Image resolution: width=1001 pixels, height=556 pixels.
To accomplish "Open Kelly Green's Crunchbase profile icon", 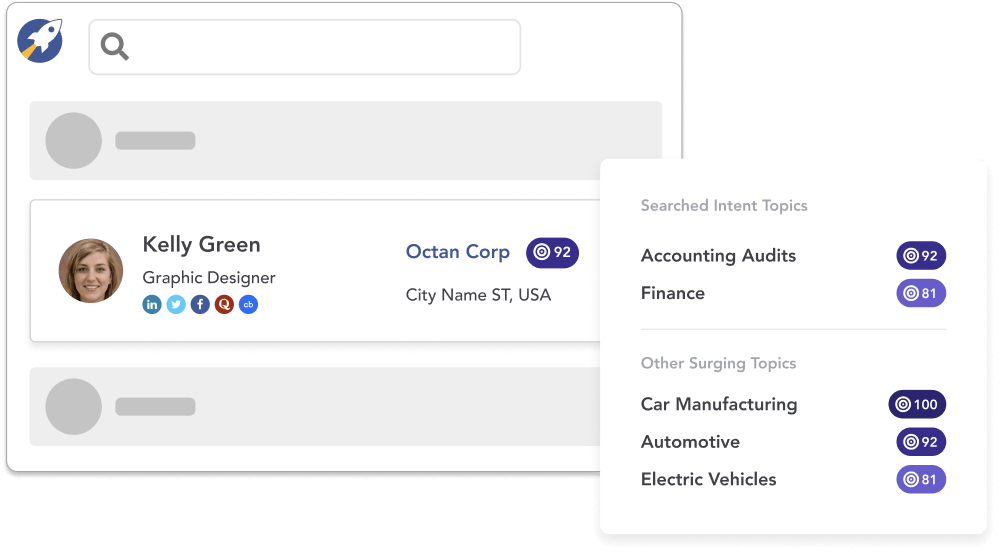I will tap(248, 305).
